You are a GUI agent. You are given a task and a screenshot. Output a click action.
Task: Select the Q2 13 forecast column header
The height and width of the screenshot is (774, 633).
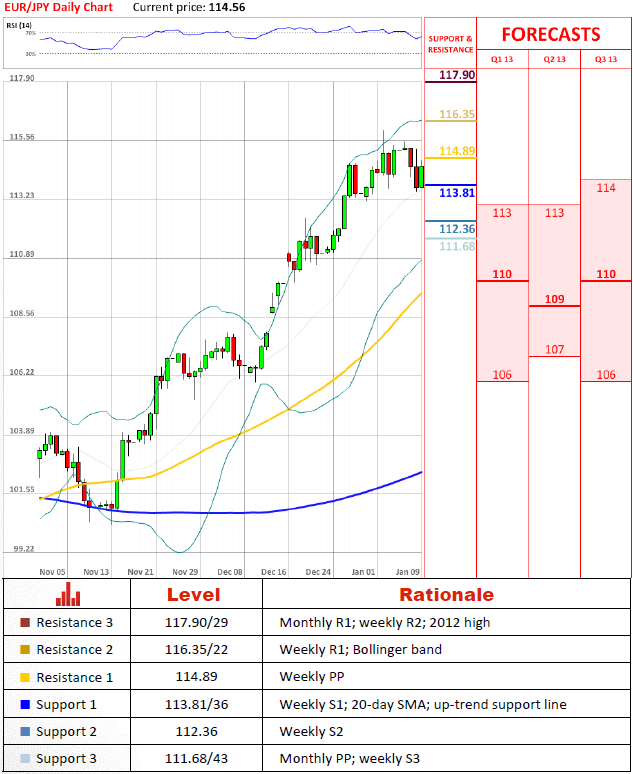(554, 59)
